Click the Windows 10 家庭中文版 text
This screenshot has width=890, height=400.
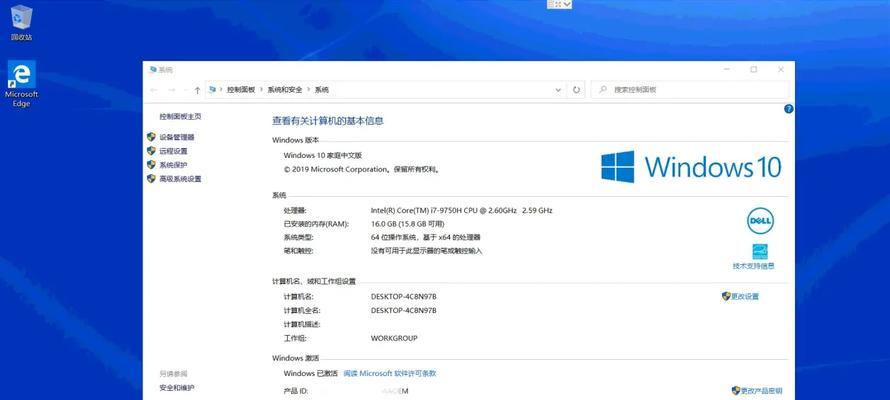click(x=322, y=155)
